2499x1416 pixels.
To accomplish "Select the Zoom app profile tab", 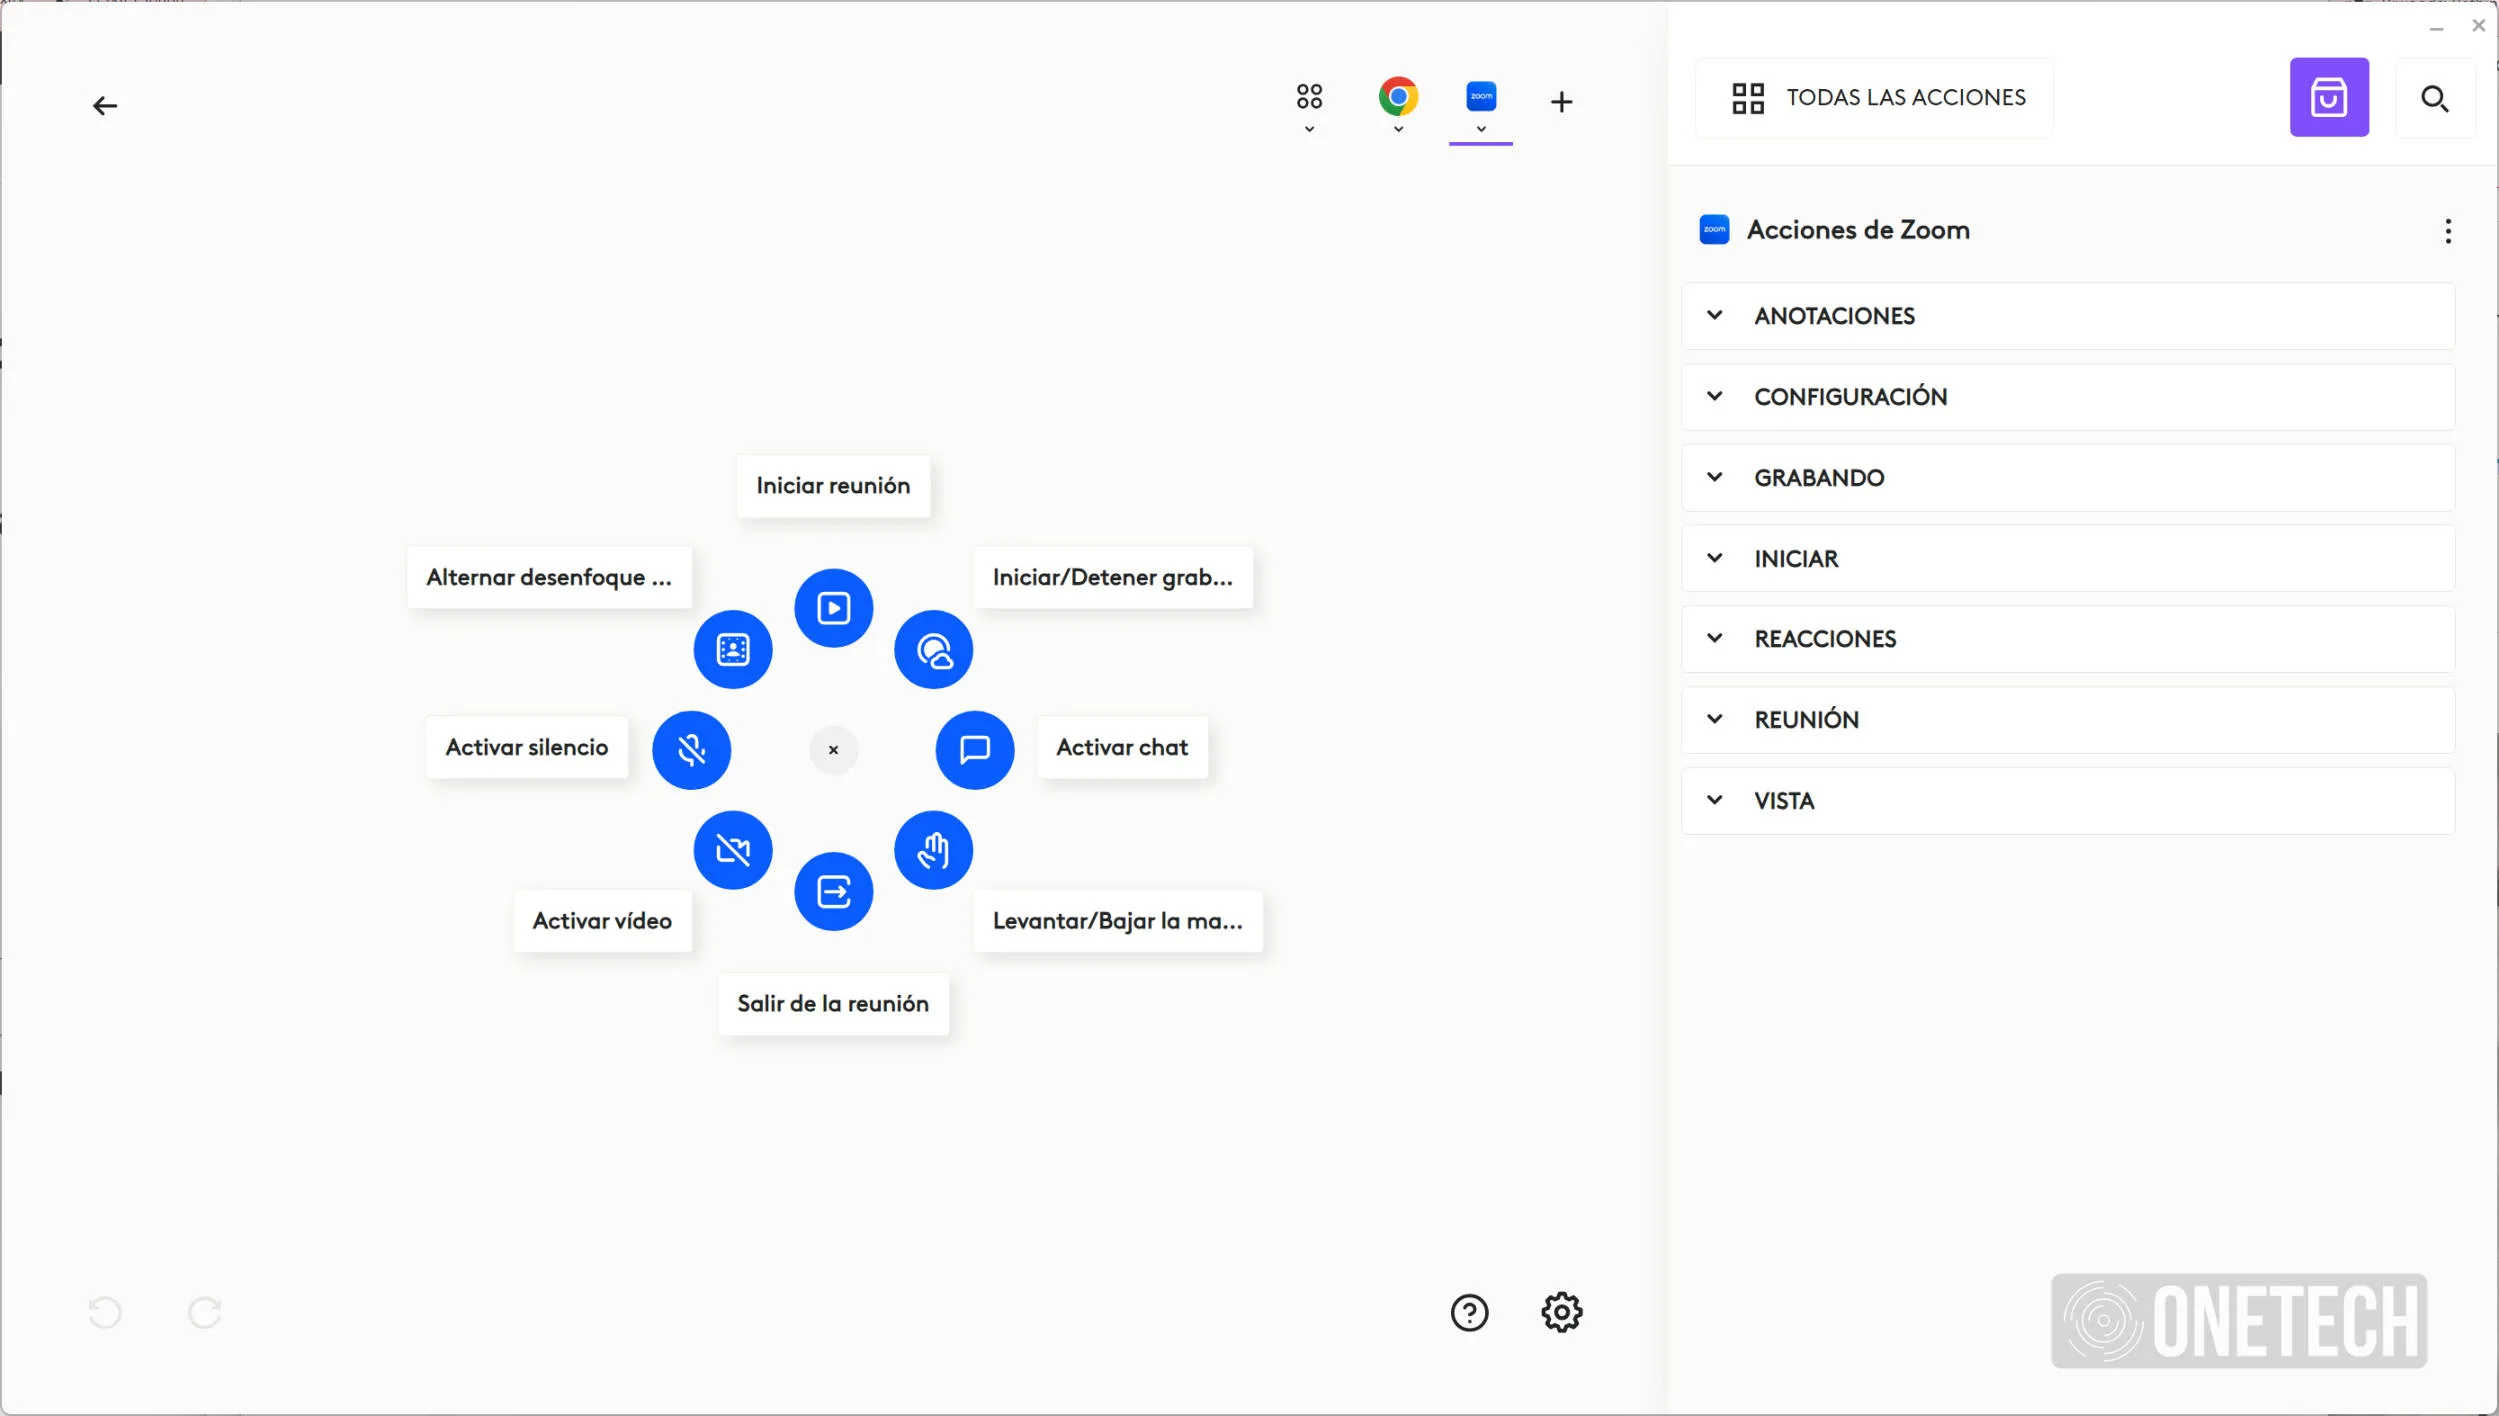I will pyautogui.click(x=1480, y=97).
